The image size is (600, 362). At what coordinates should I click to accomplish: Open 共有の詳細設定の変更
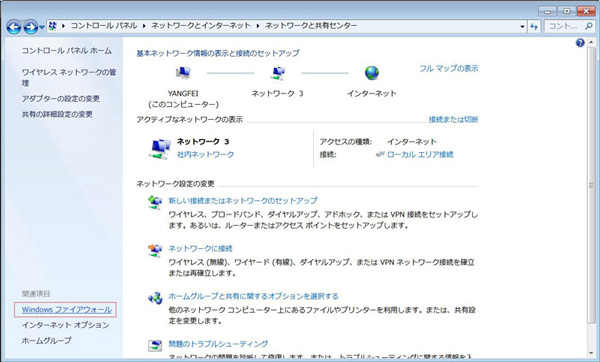click(57, 114)
